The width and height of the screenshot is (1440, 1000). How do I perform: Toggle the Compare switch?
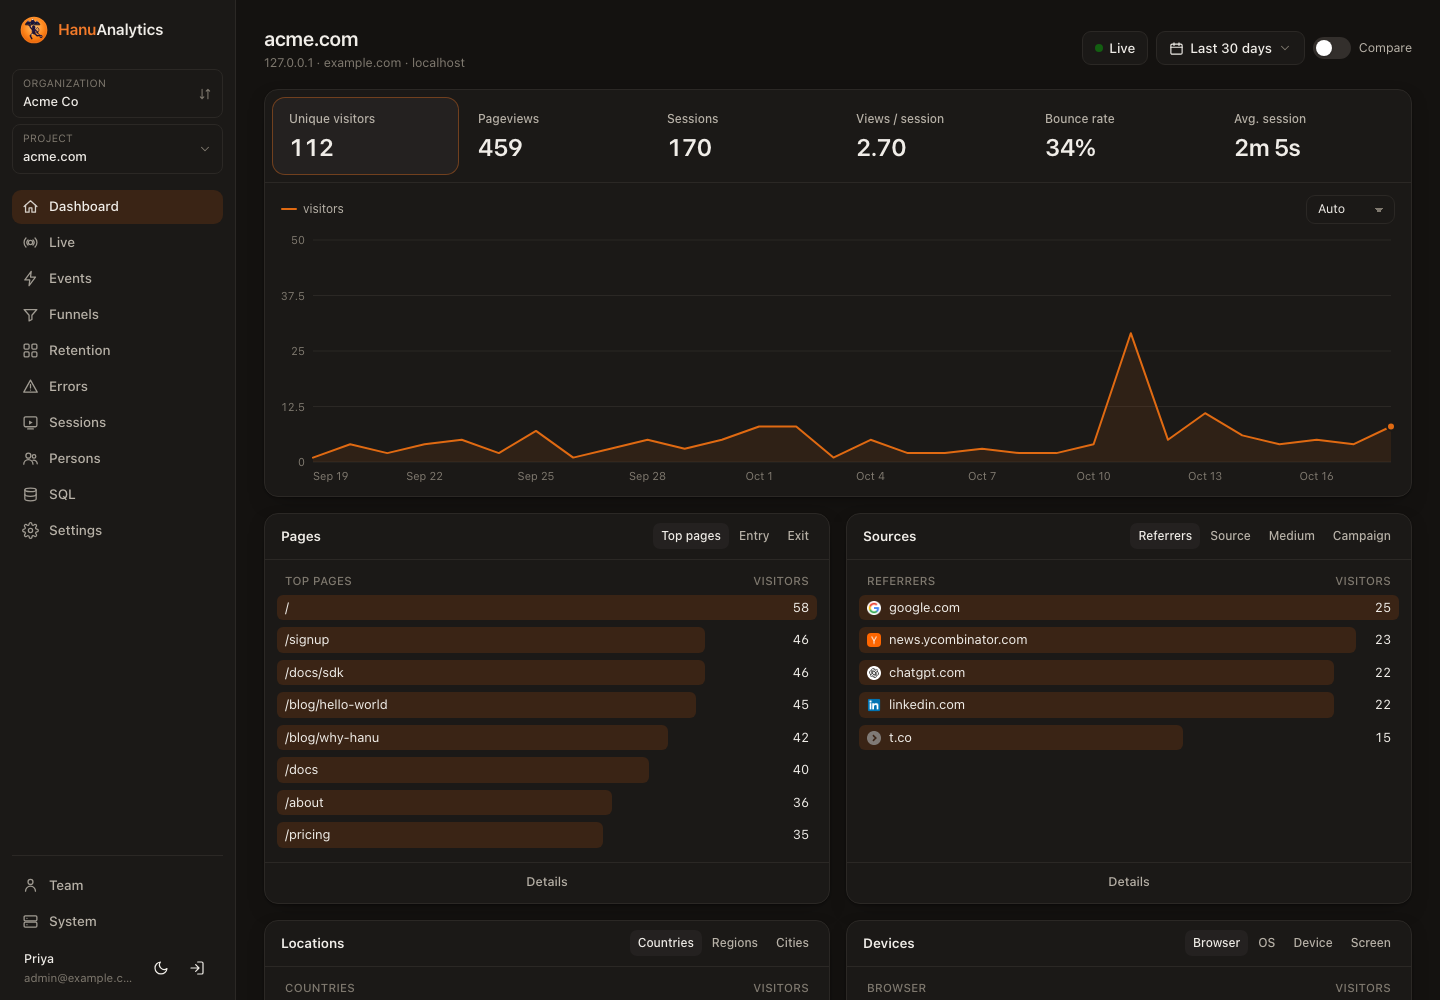(x=1331, y=48)
